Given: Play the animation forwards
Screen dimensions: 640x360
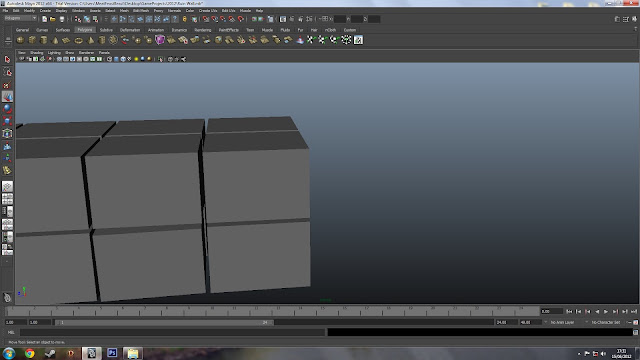Looking at the screenshot, I should coord(606,312).
